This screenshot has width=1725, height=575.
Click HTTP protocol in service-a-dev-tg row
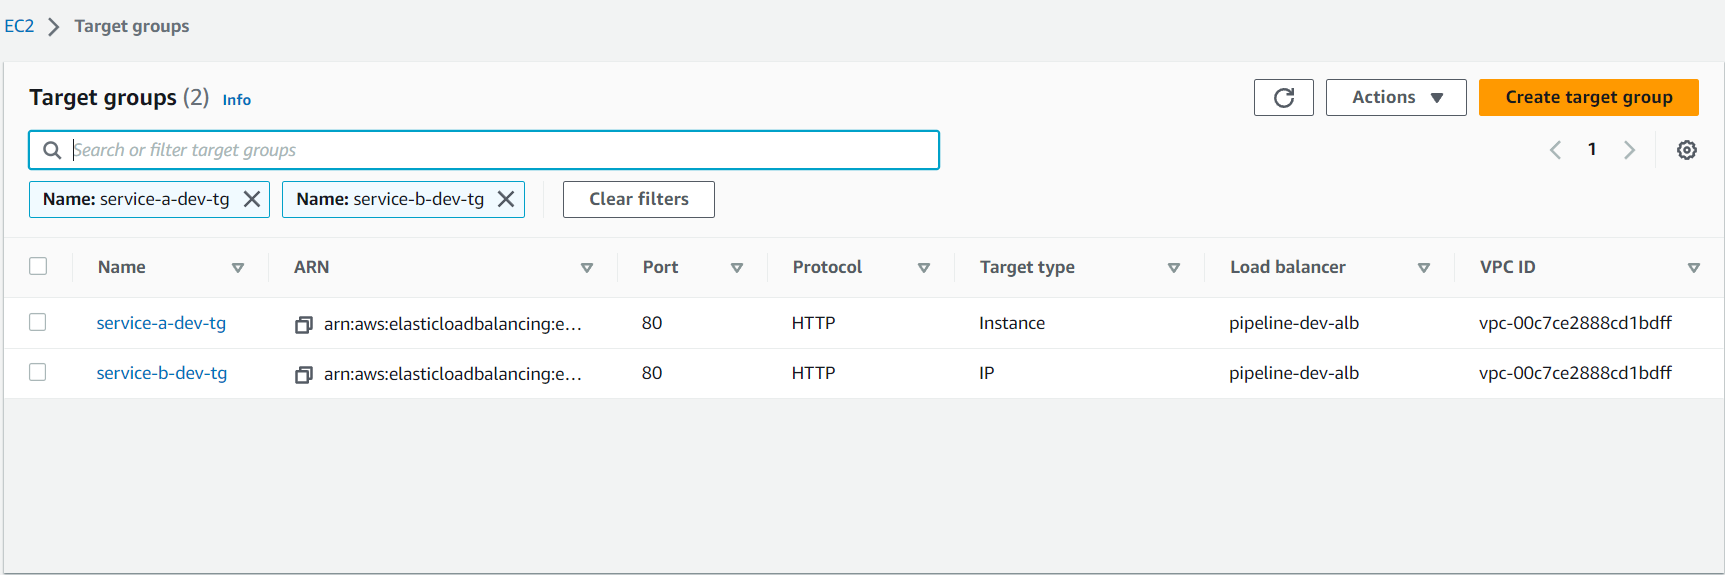(x=813, y=323)
